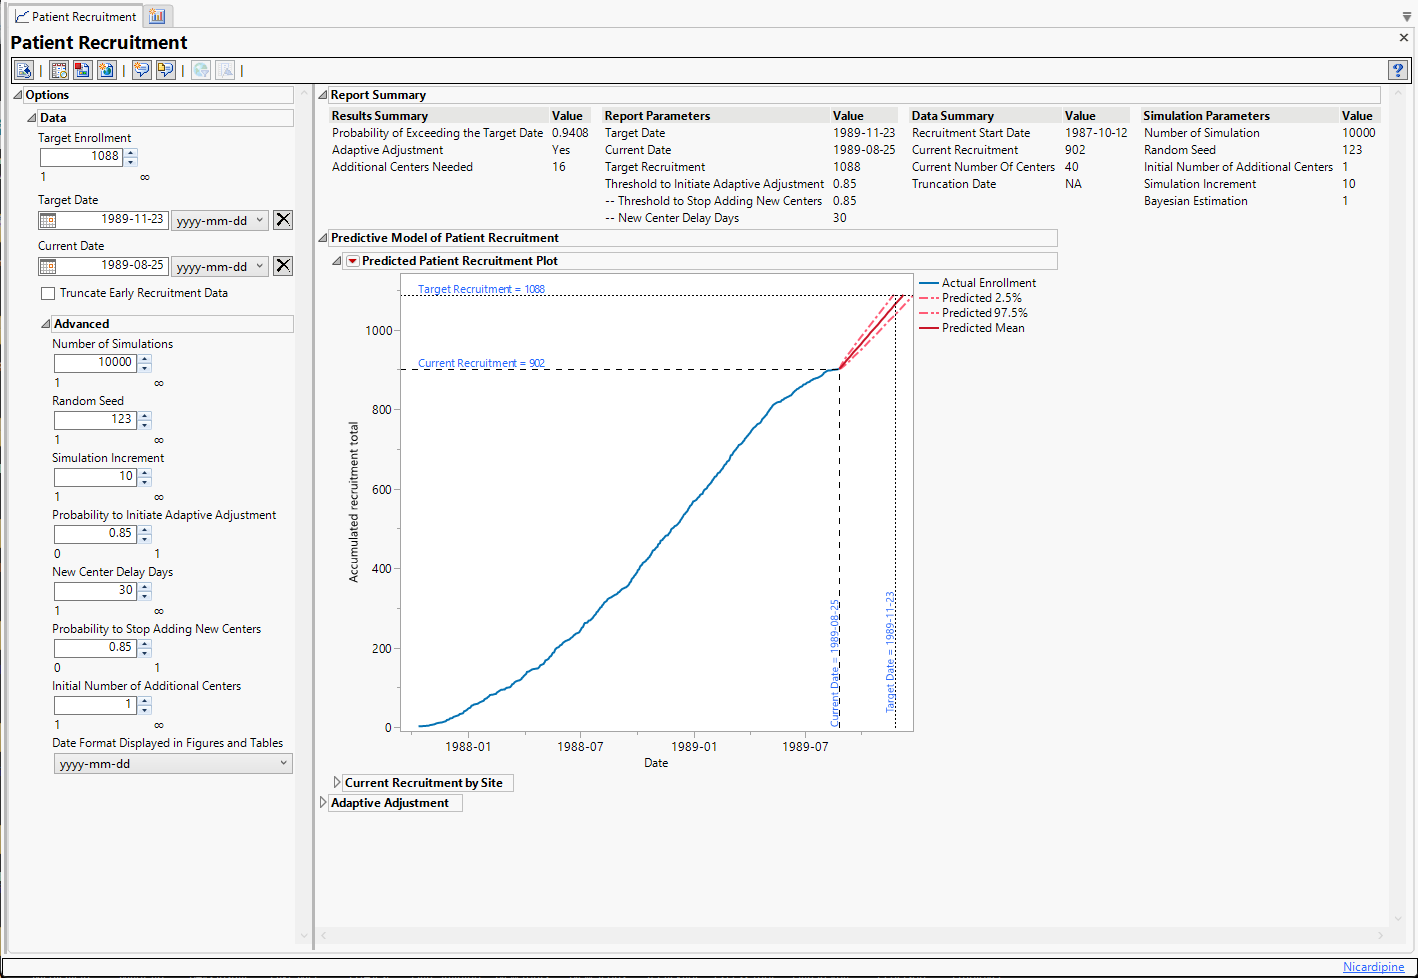Enable Truncate Early Recruitment Data checkbox
The height and width of the screenshot is (978, 1418).
(48, 293)
